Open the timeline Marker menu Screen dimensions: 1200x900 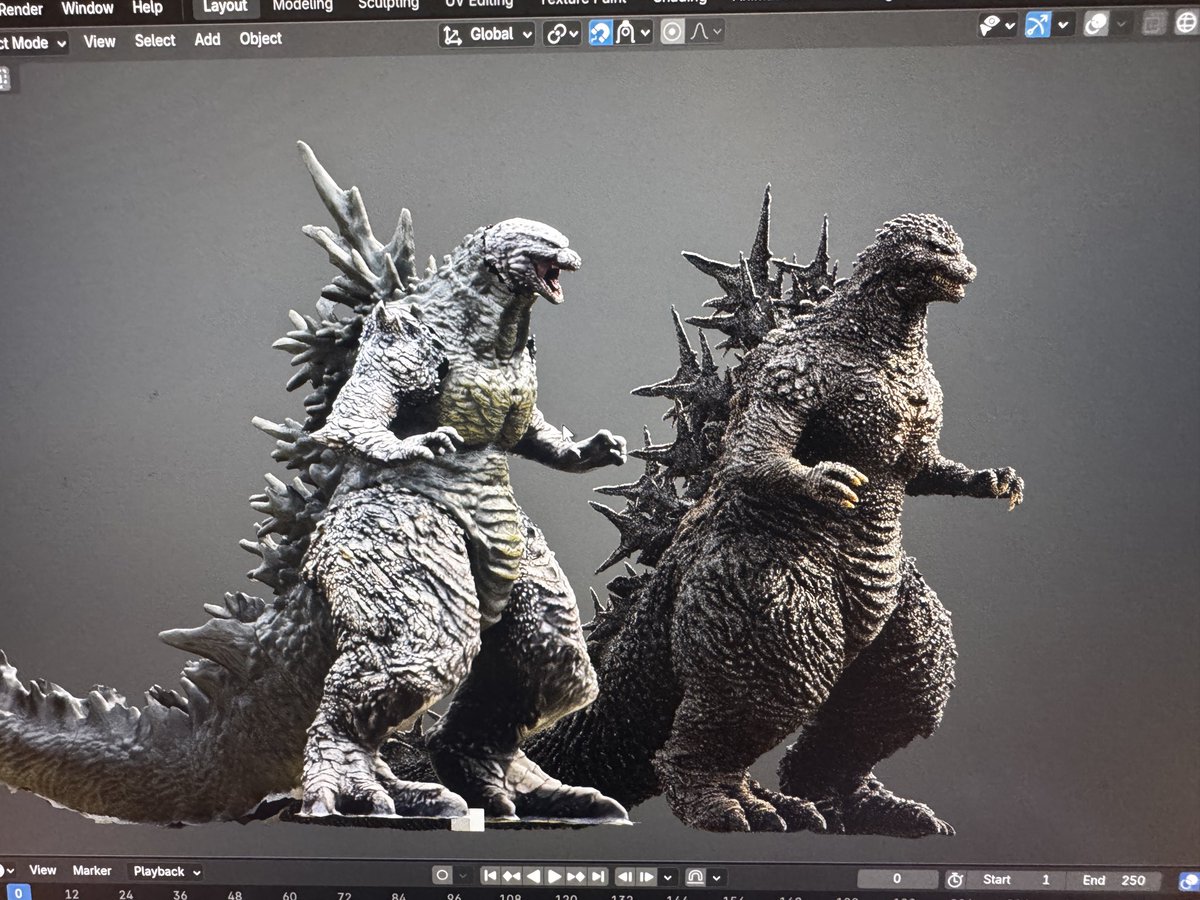(x=92, y=870)
